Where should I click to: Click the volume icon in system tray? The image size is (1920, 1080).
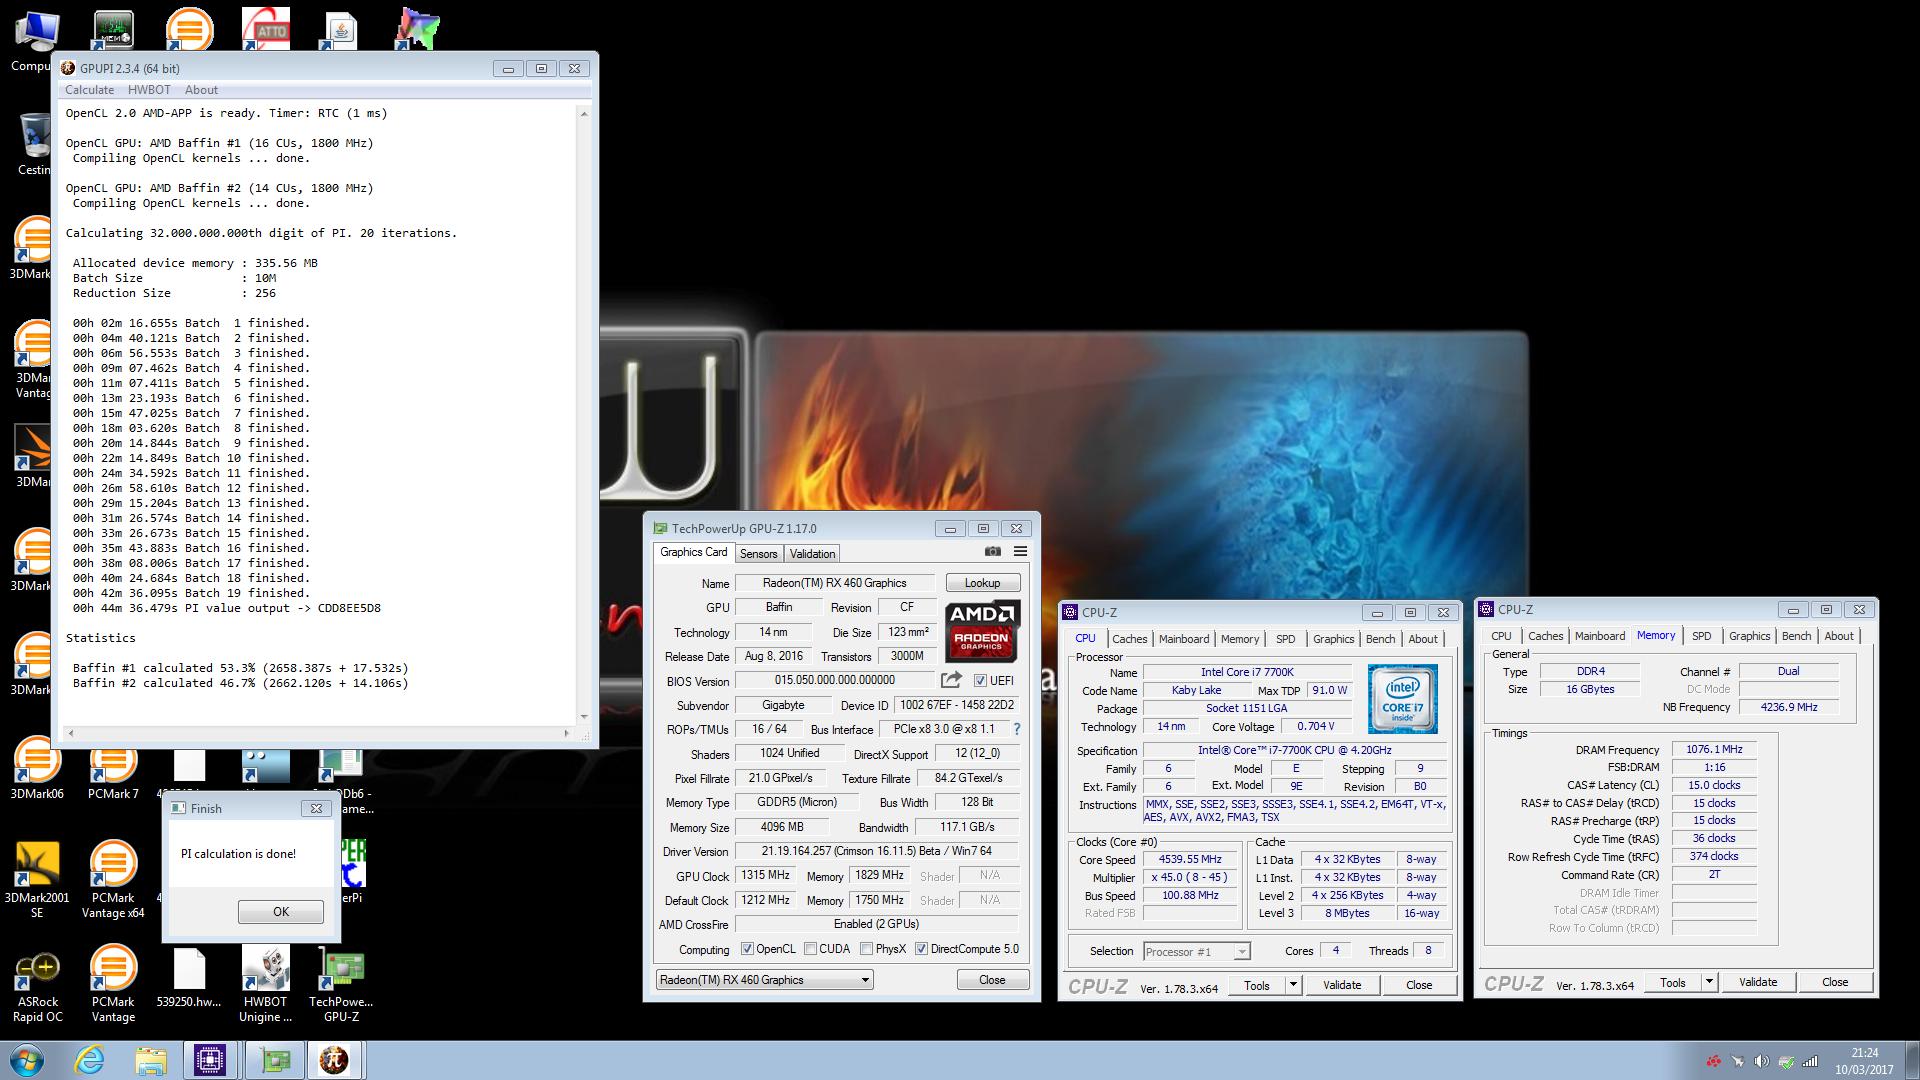click(x=1762, y=1061)
